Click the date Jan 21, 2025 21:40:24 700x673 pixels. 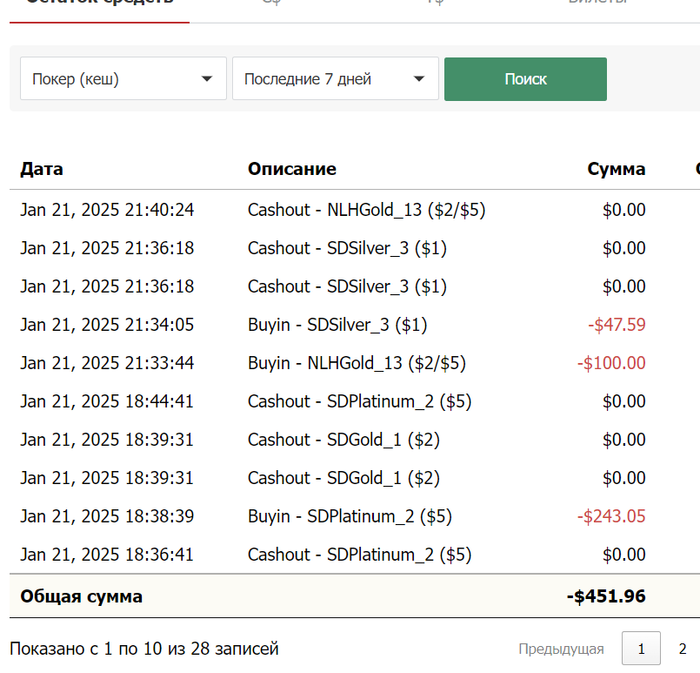coord(107,210)
